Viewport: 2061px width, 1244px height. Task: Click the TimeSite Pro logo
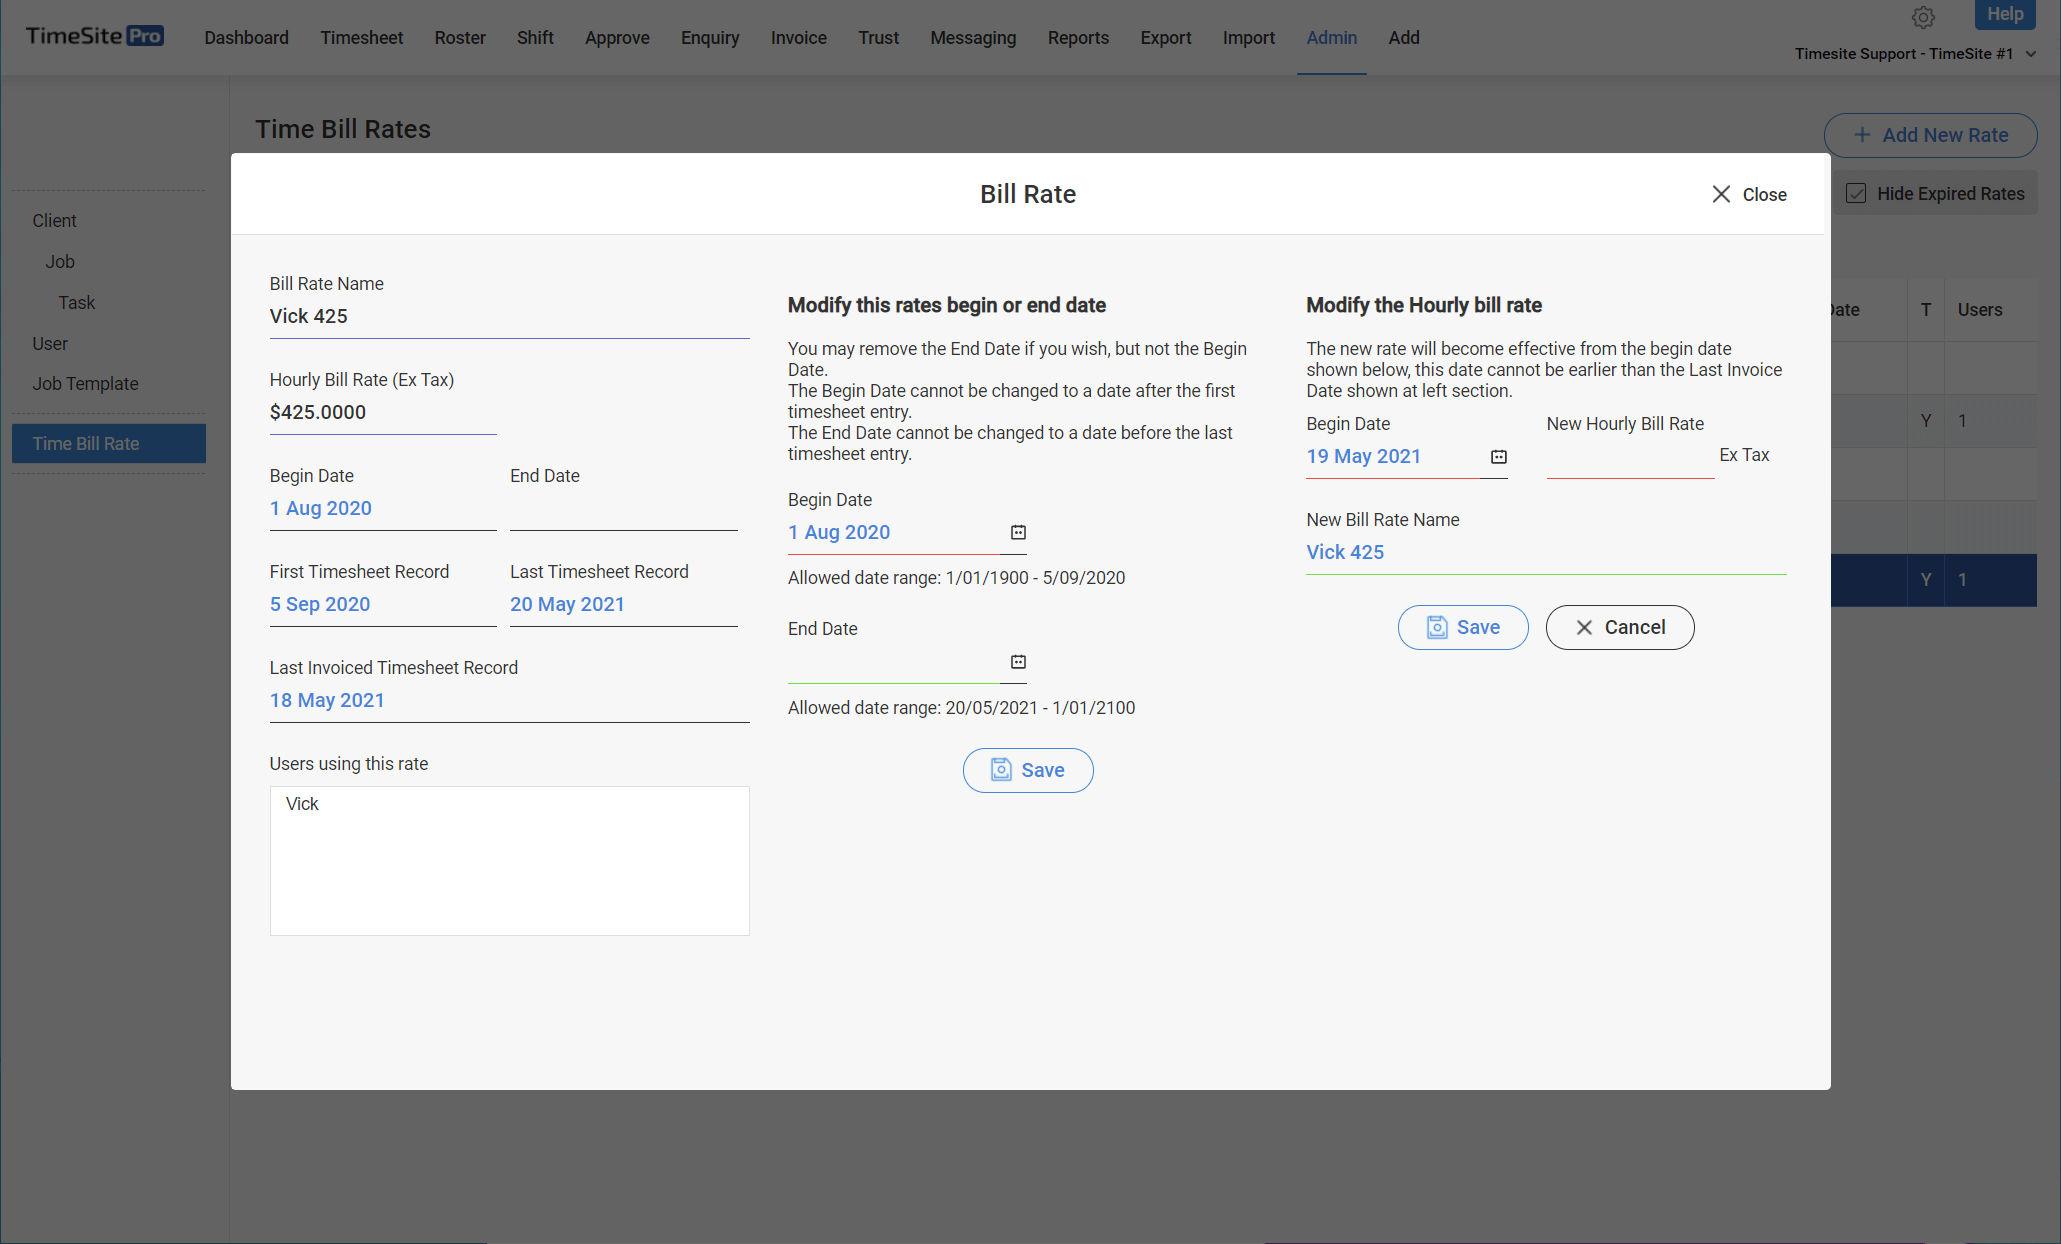94,36
